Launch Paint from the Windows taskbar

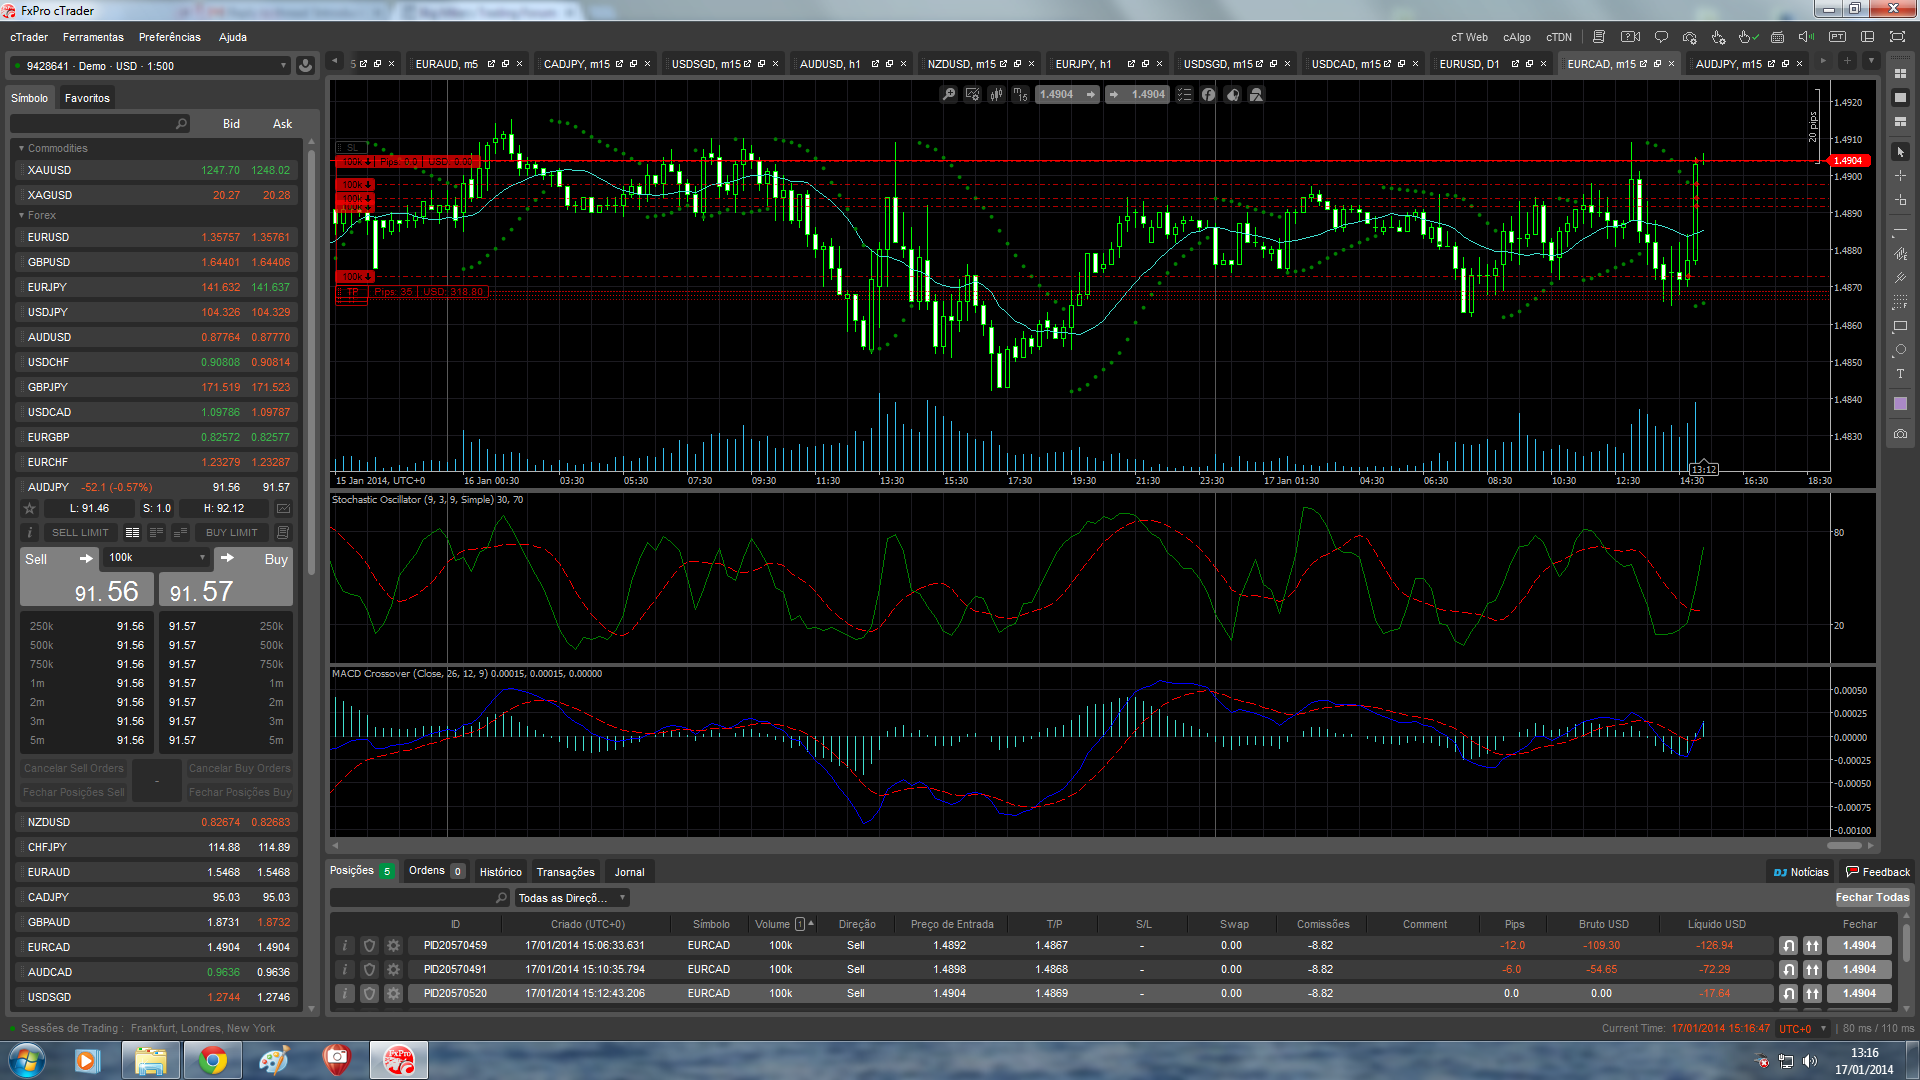274,1060
